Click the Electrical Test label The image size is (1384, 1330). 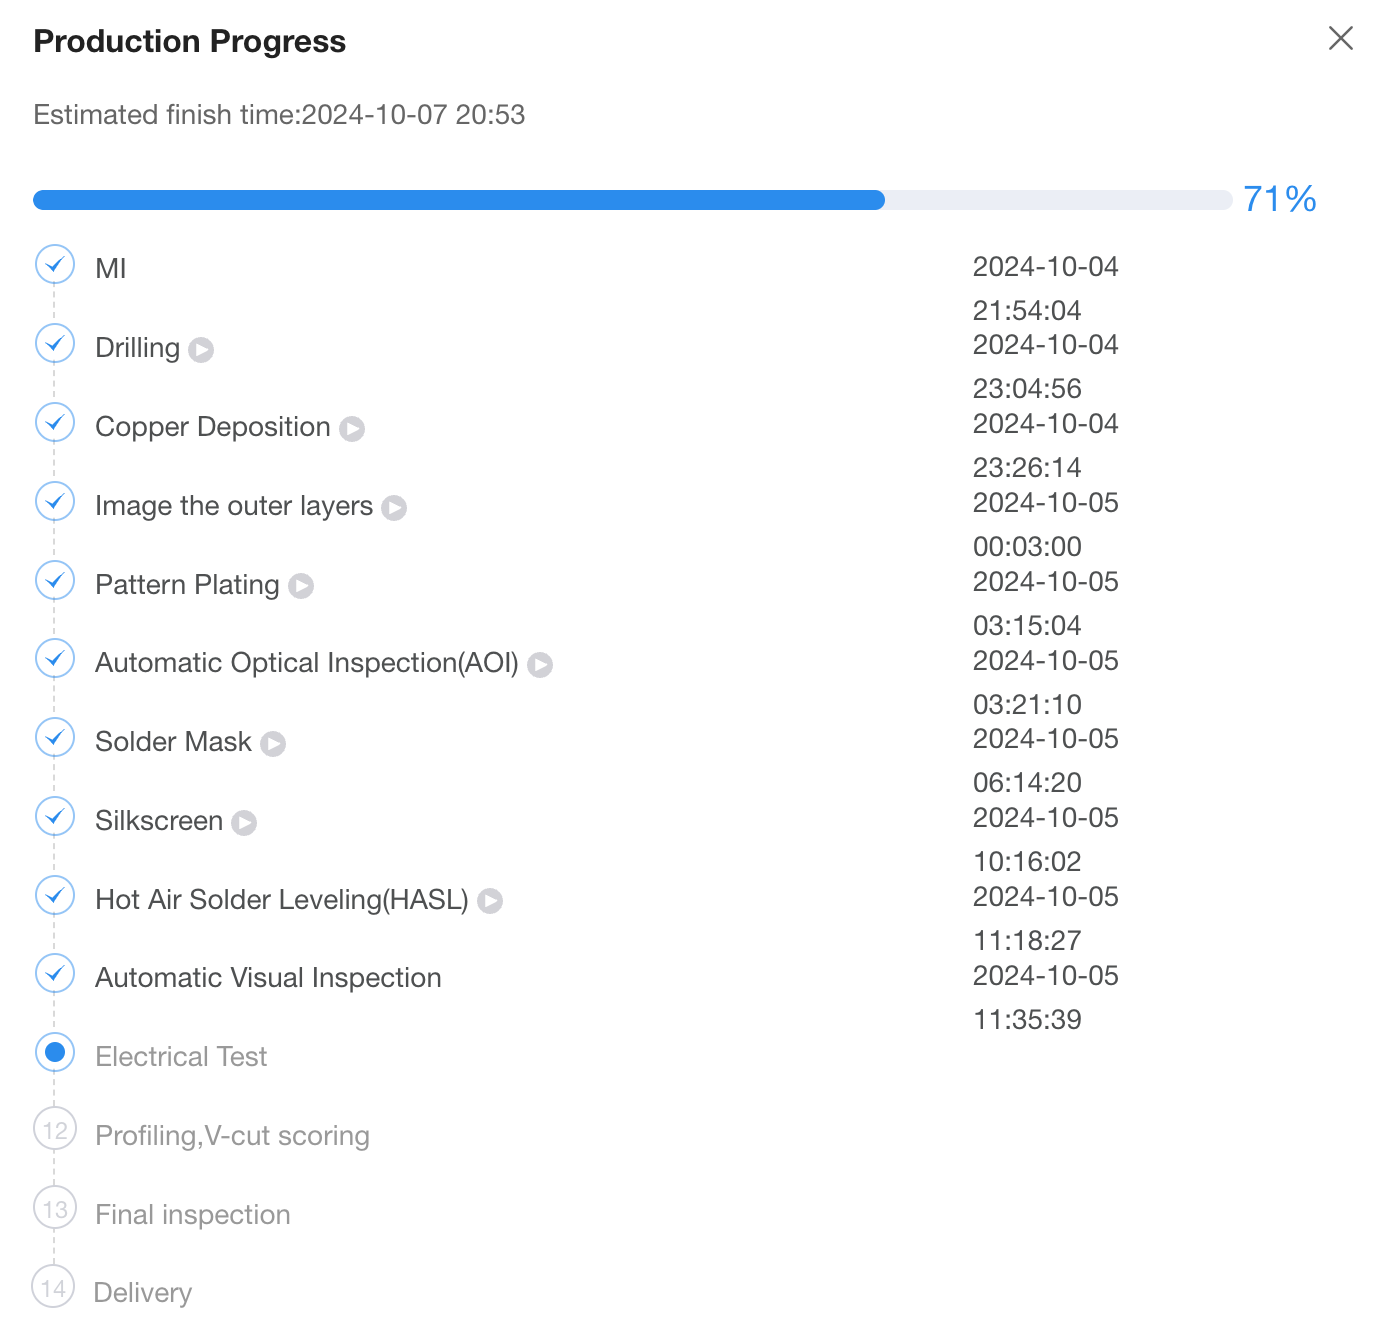pos(181,1057)
